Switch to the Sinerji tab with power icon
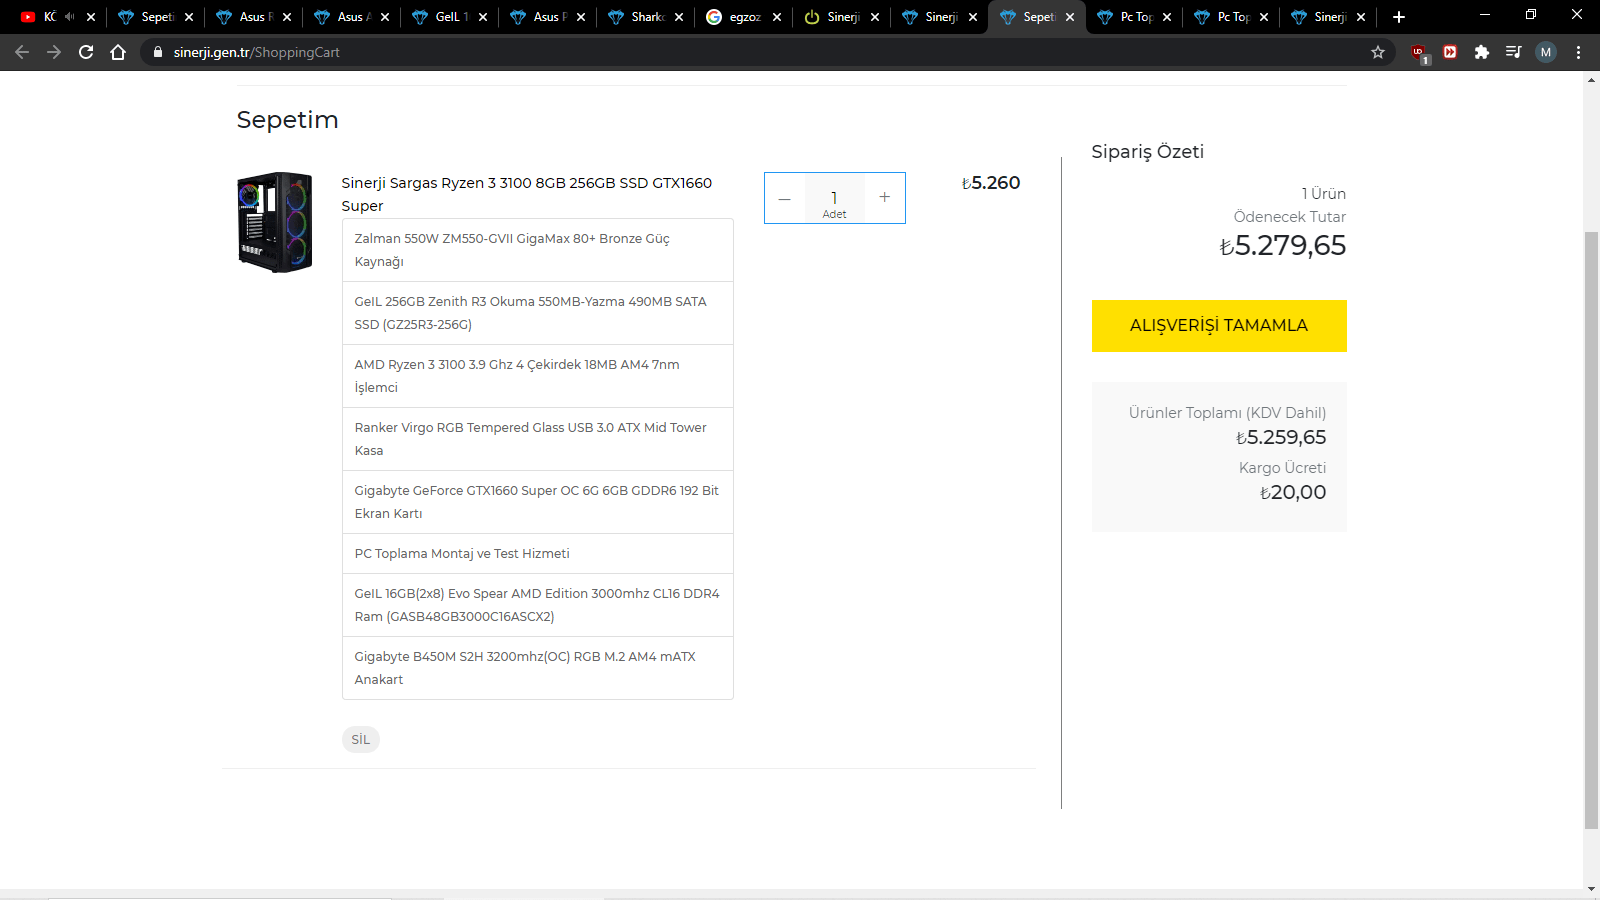 840,17
